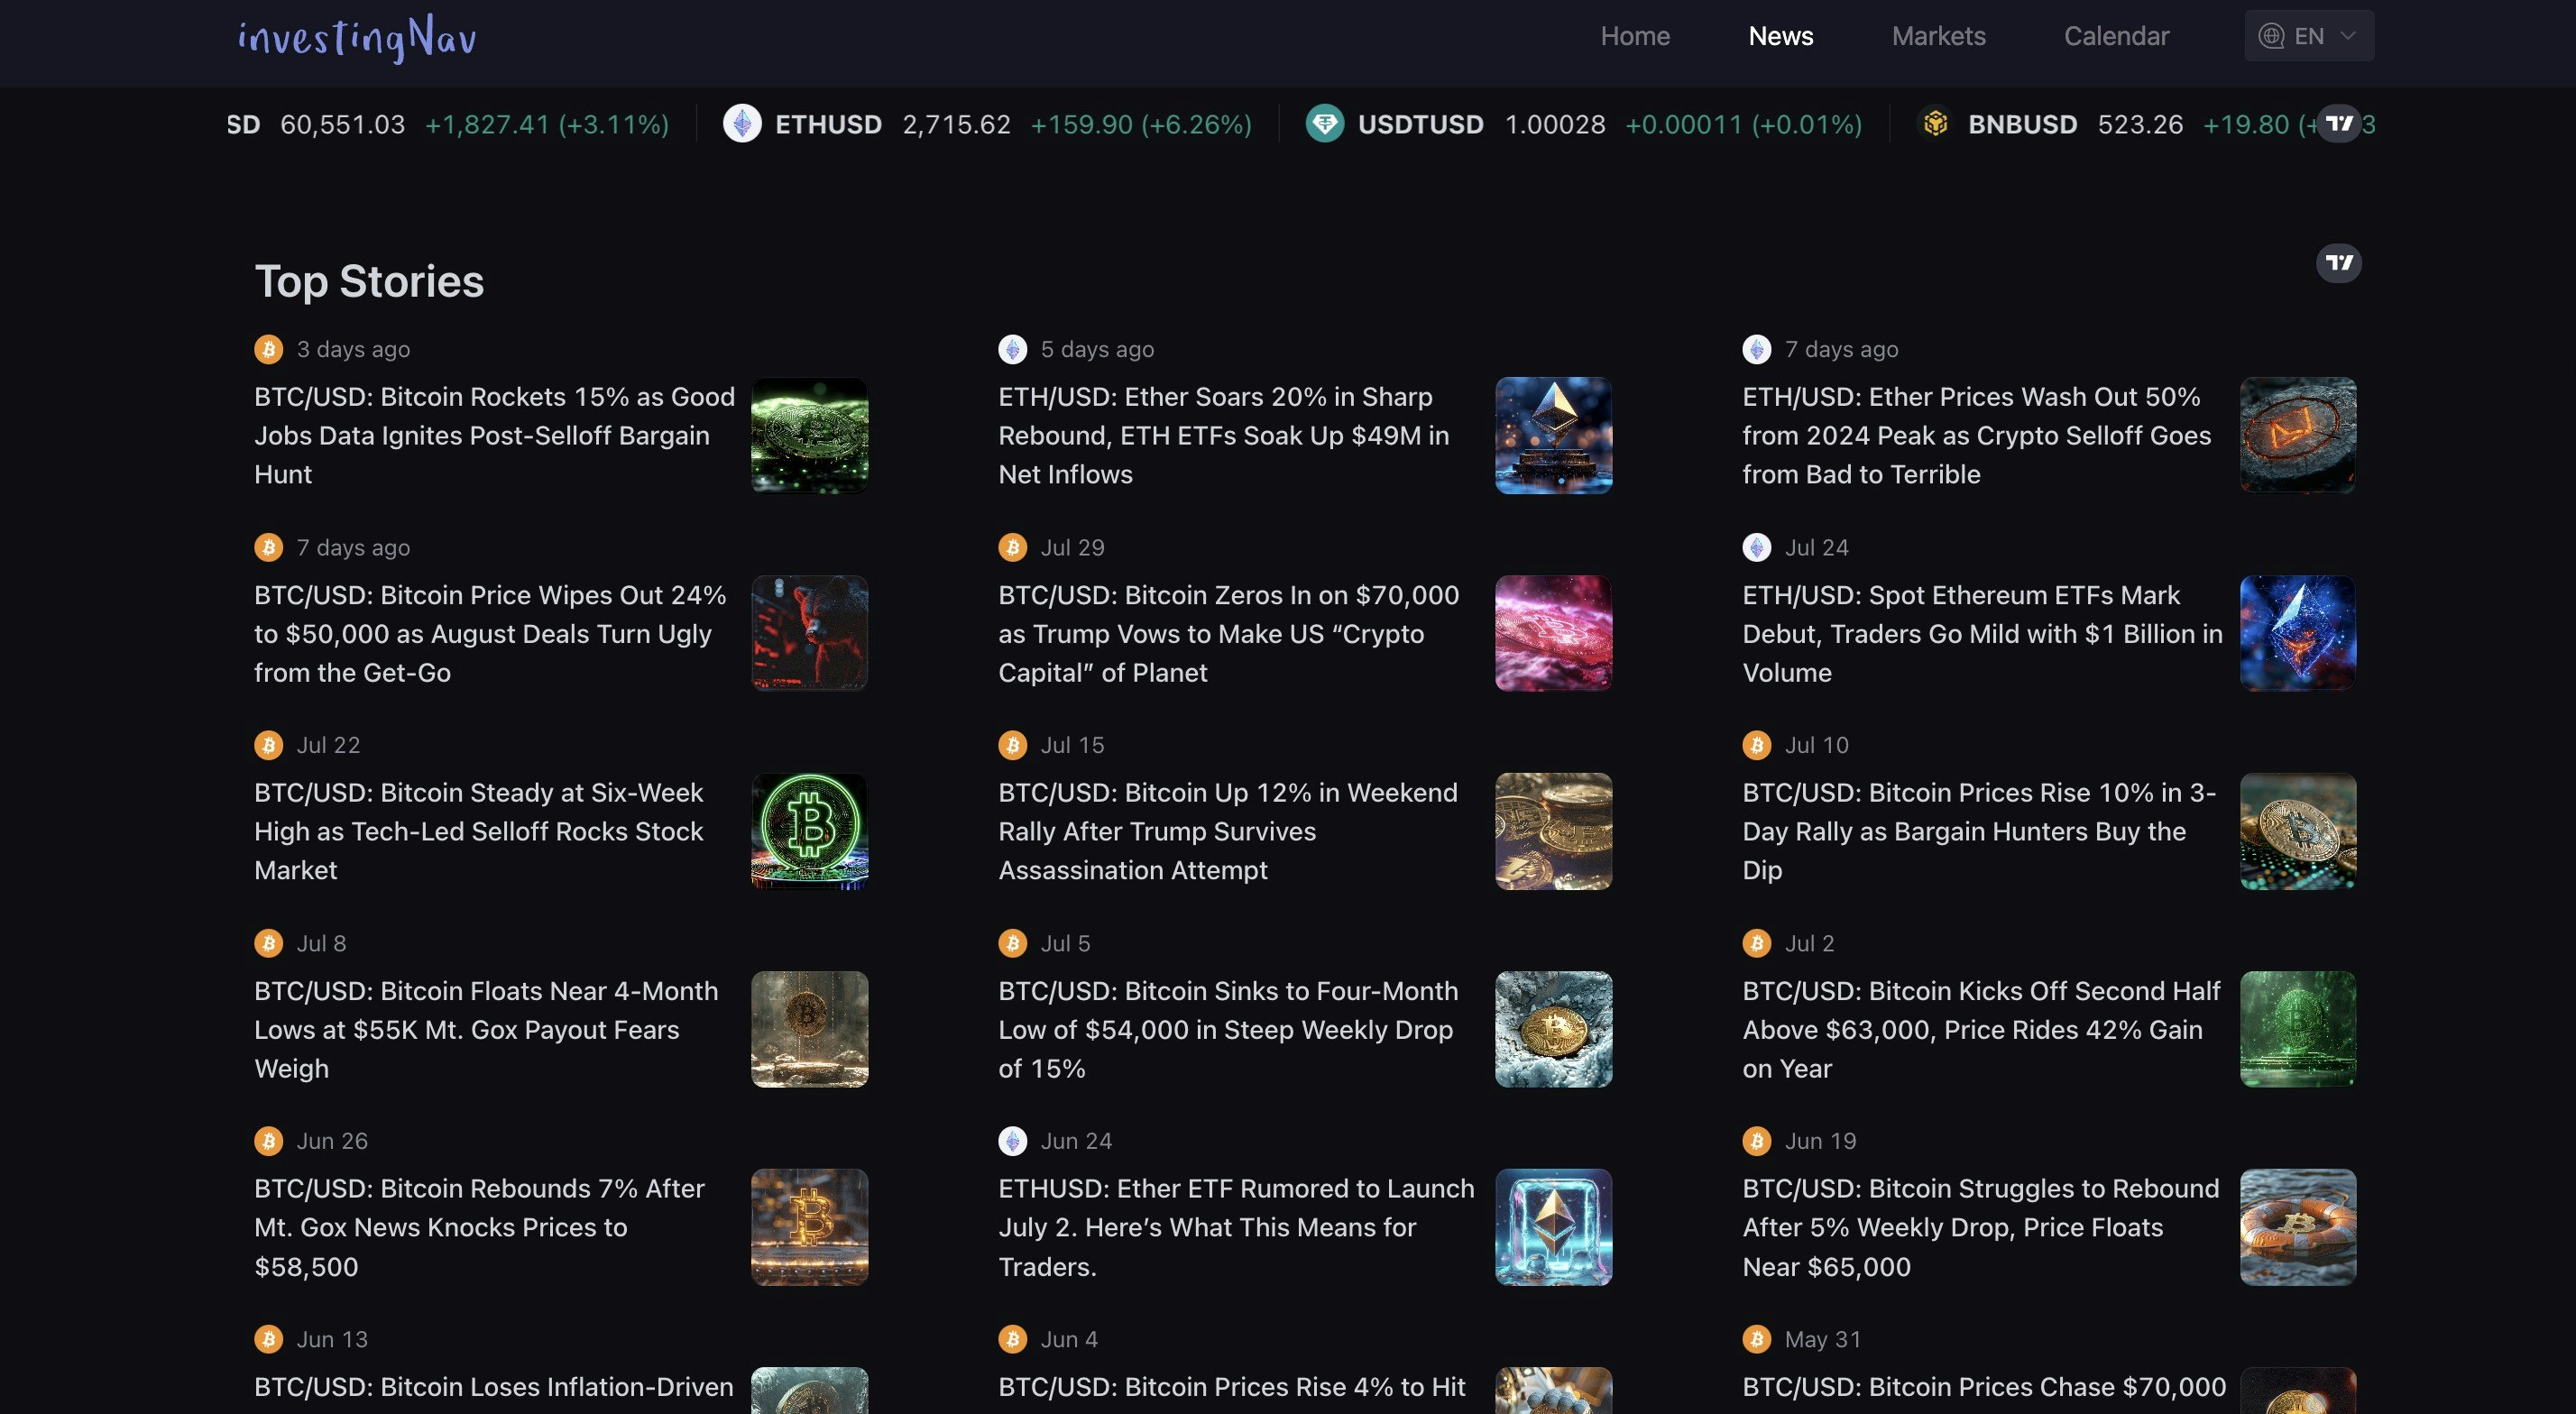This screenshot has height=1414, width=2576.
Task: Click Bitcoin icon next to Jul 29
Action: click(x=1012, y=547)
